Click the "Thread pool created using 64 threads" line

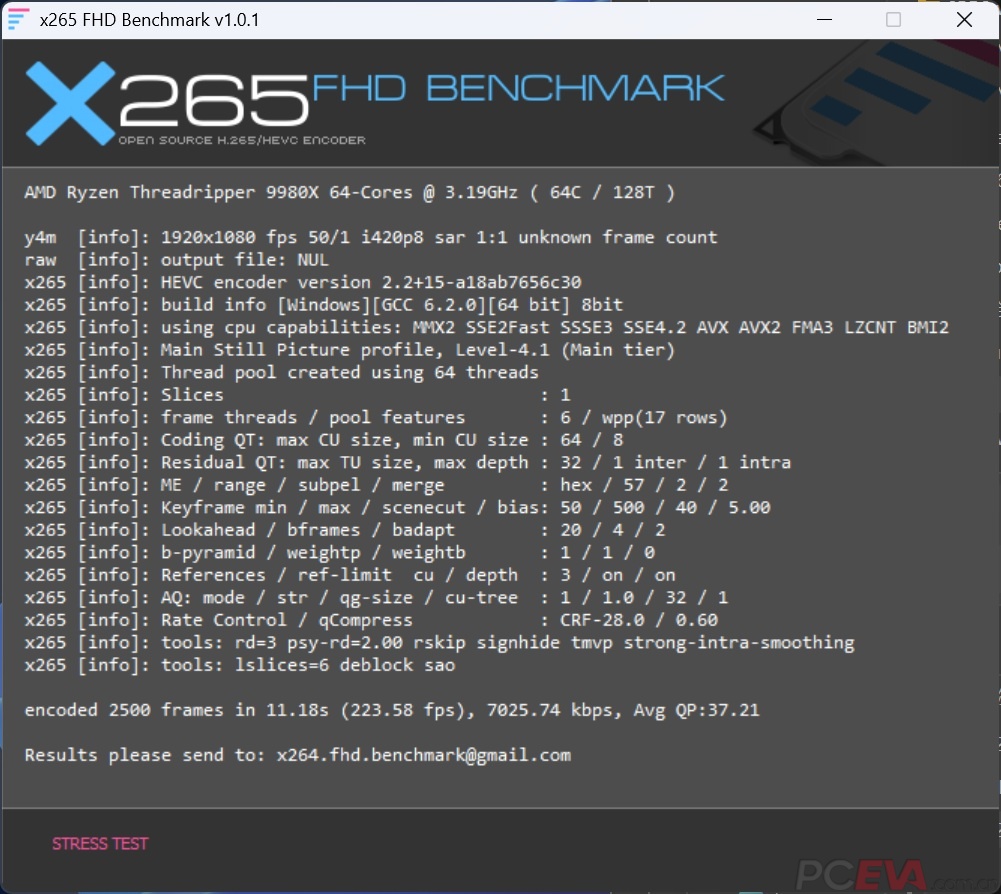point(282,372)
